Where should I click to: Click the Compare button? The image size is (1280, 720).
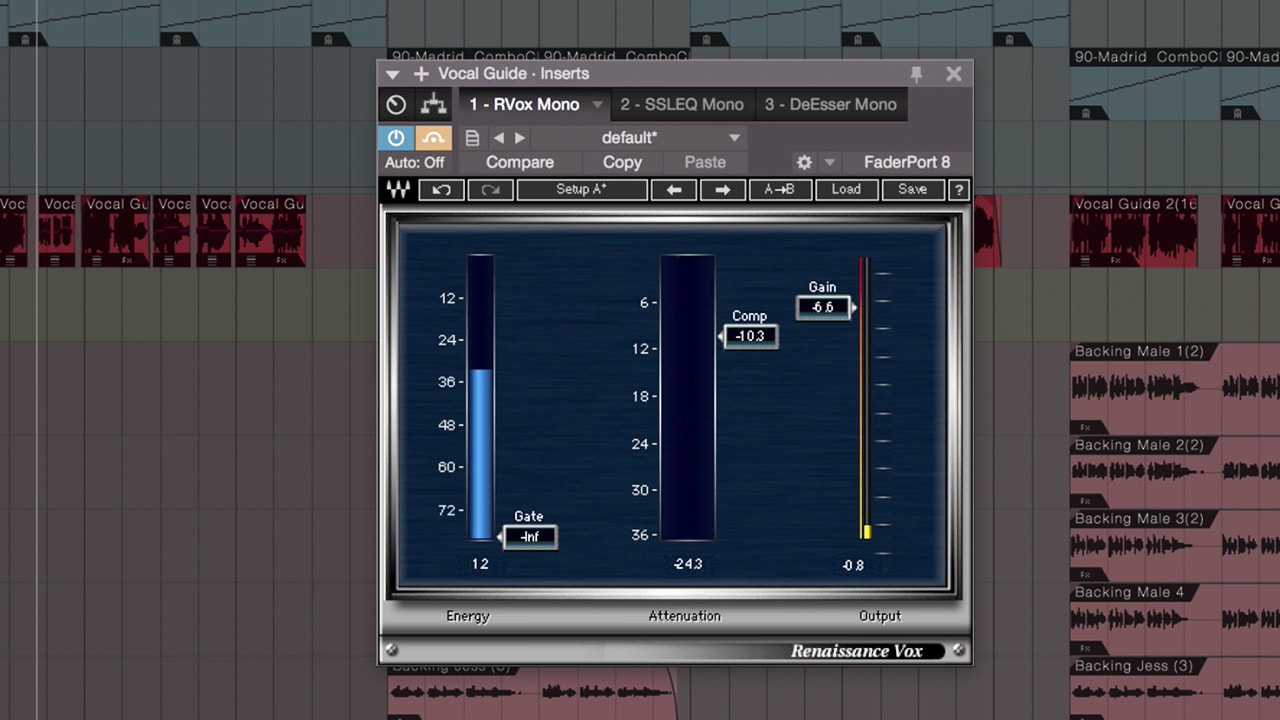coord(519,162)
